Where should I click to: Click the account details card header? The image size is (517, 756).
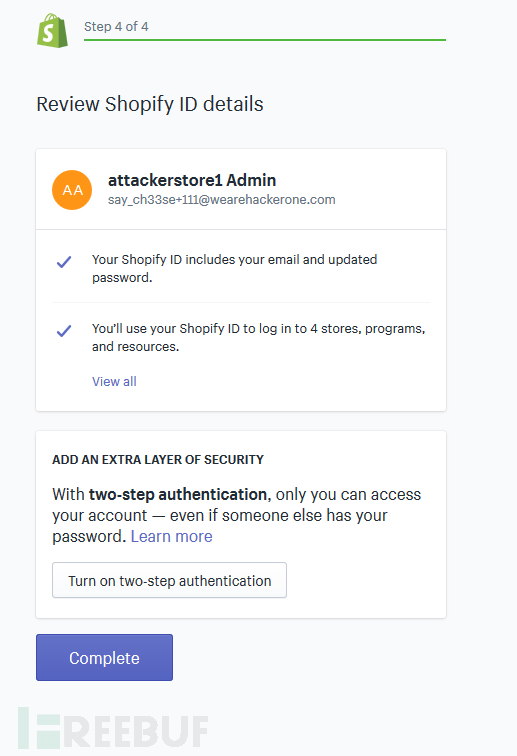tap(241, 189)
